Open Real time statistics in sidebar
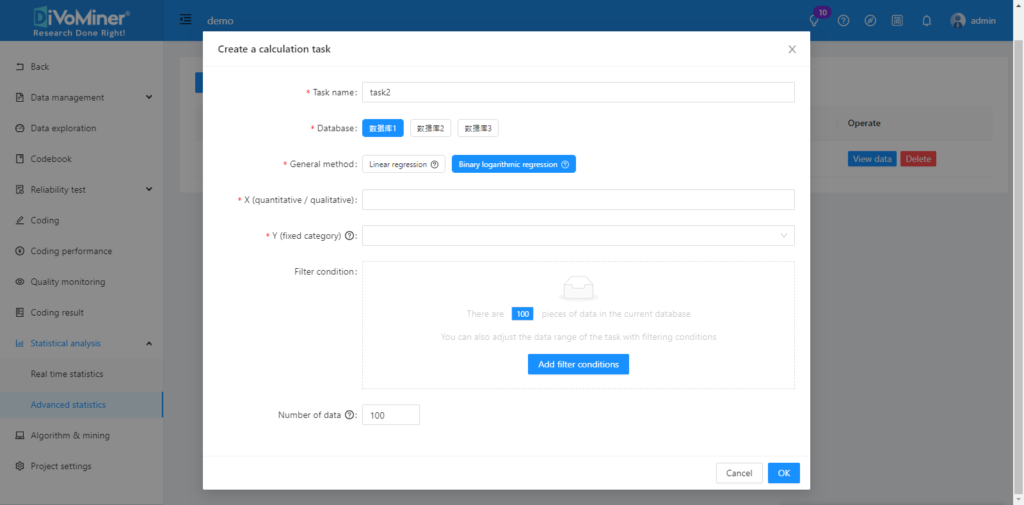The width and height of the screenshot is (1024, 505). pos(67,374)
